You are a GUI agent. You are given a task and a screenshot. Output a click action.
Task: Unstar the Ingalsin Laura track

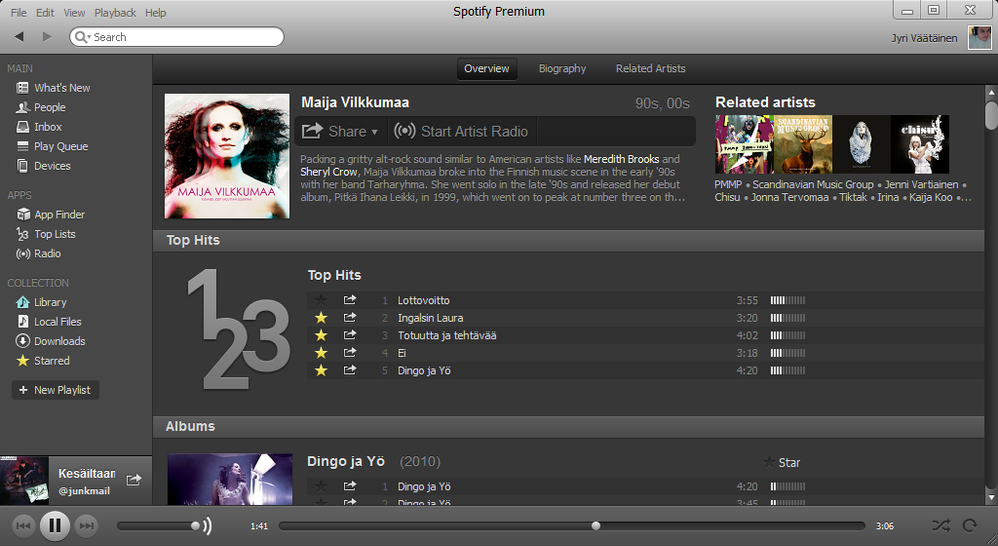pyautogui.click(x=321, y=318)
